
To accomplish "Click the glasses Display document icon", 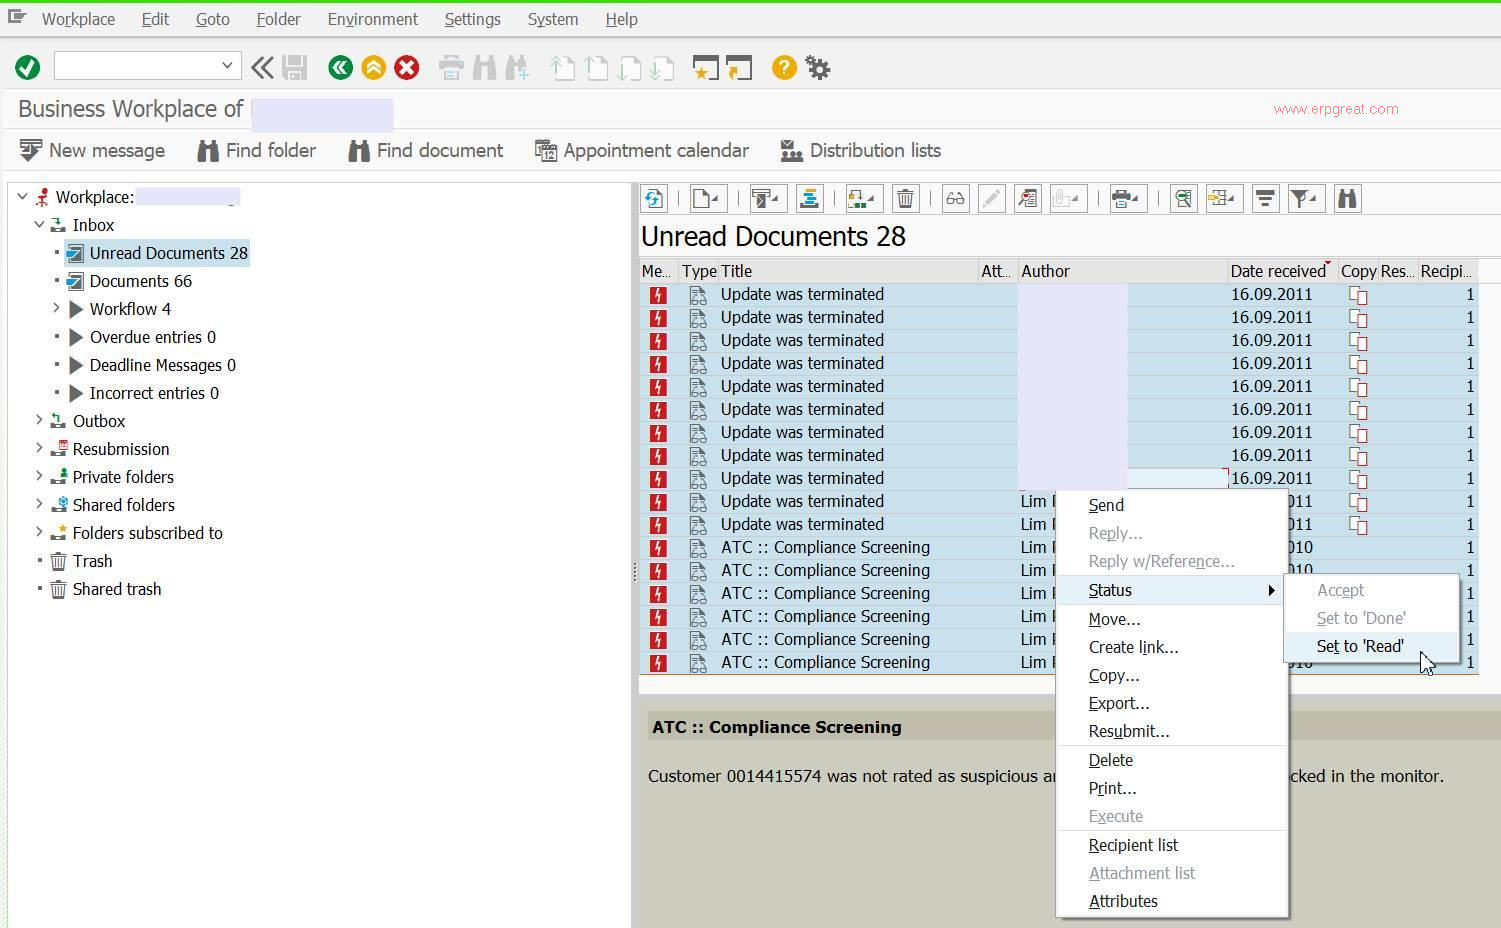I will (955, 199).
